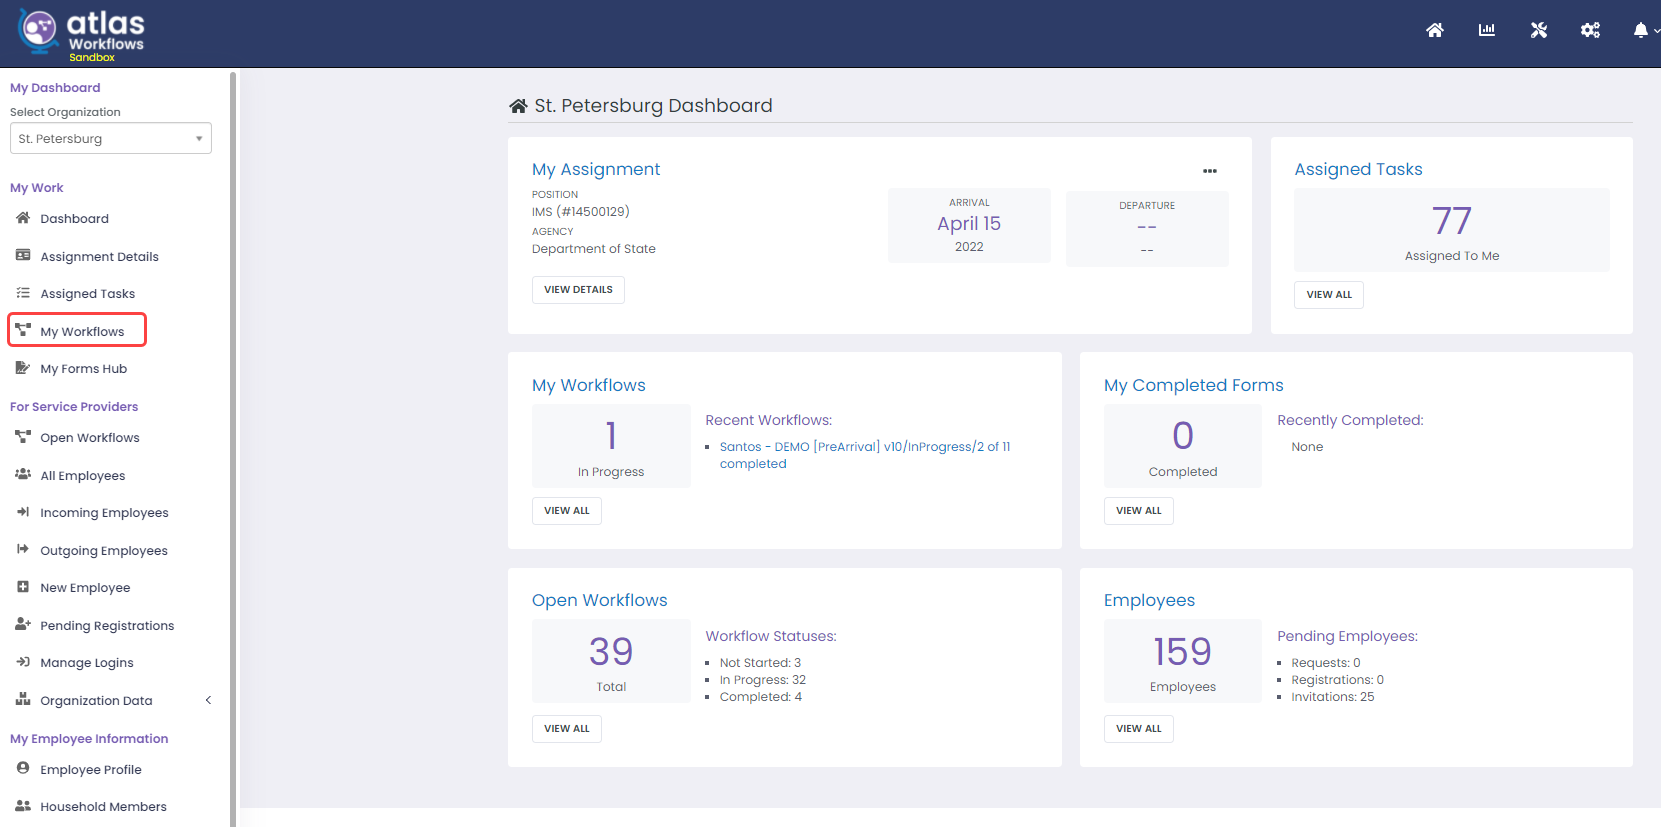This screenshot has height=827, width=1661.
Task: Click the All Employees group icon
Action: coord(23,475)
